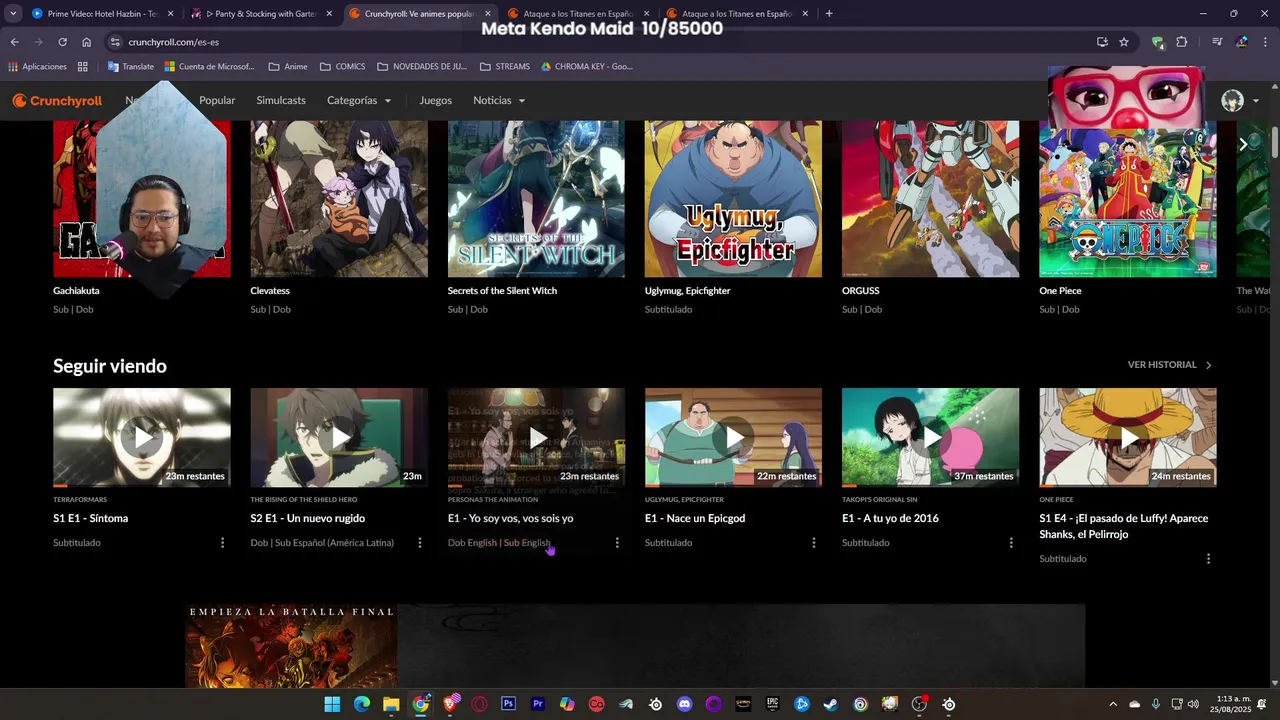Open options menu for Un nuevo rugido
This screenshot has height=720, width=1280.
[x=420, y=543]
